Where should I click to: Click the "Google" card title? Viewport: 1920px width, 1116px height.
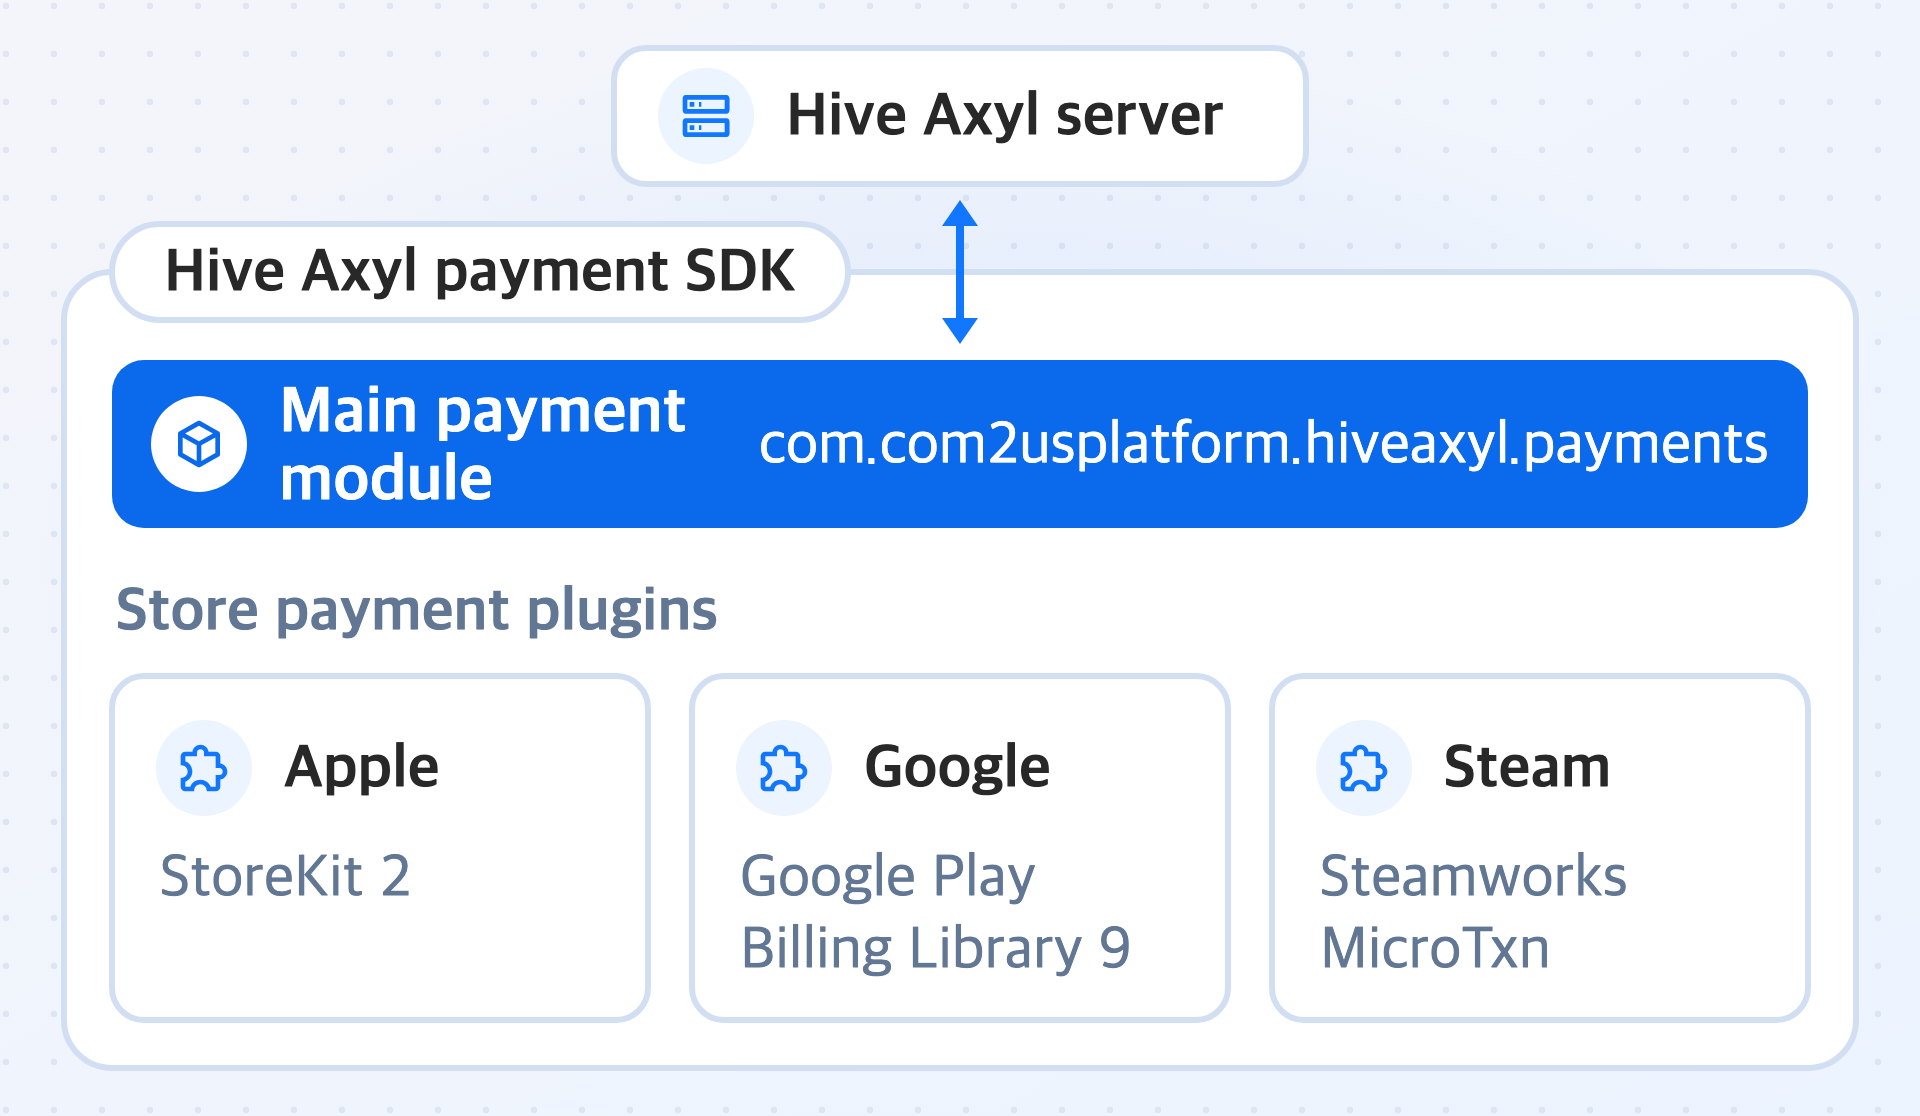(957, 768)
